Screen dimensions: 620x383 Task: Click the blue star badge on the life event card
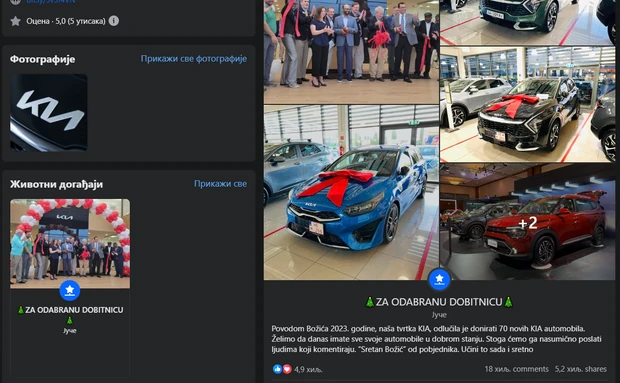[x=70, y=291]
